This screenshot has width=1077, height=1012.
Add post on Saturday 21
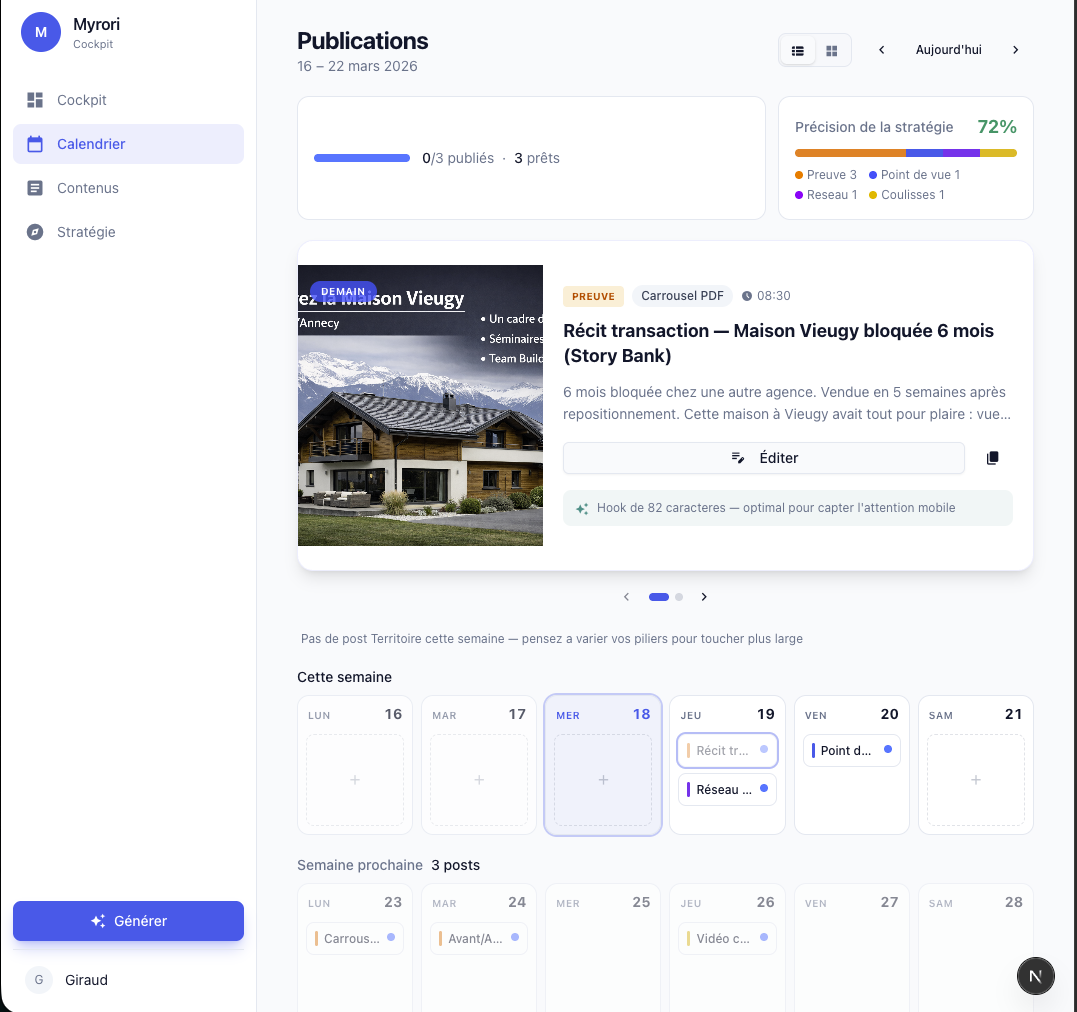coord(975,780)
